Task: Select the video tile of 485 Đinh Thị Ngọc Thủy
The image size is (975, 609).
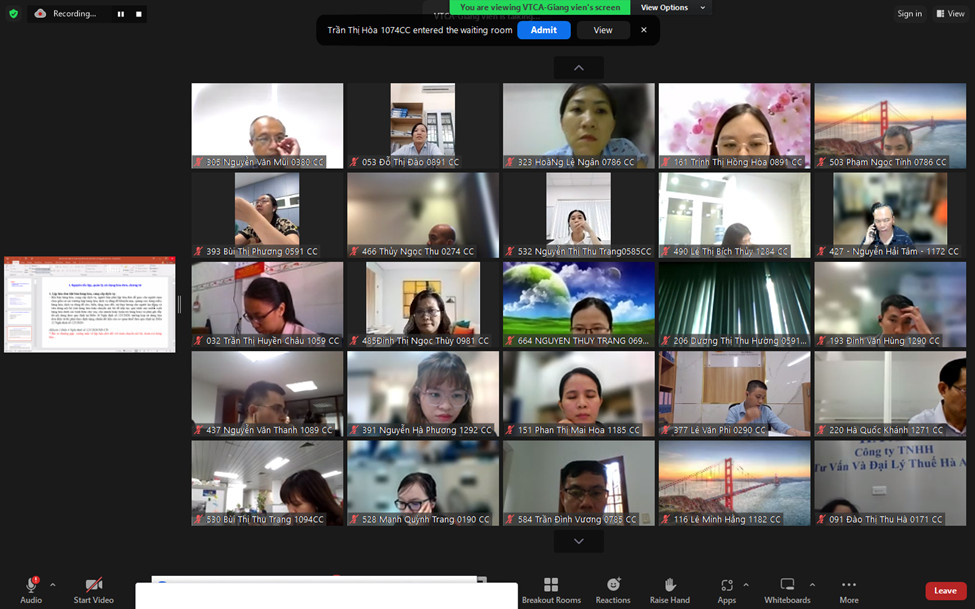Action: point(423,304)
